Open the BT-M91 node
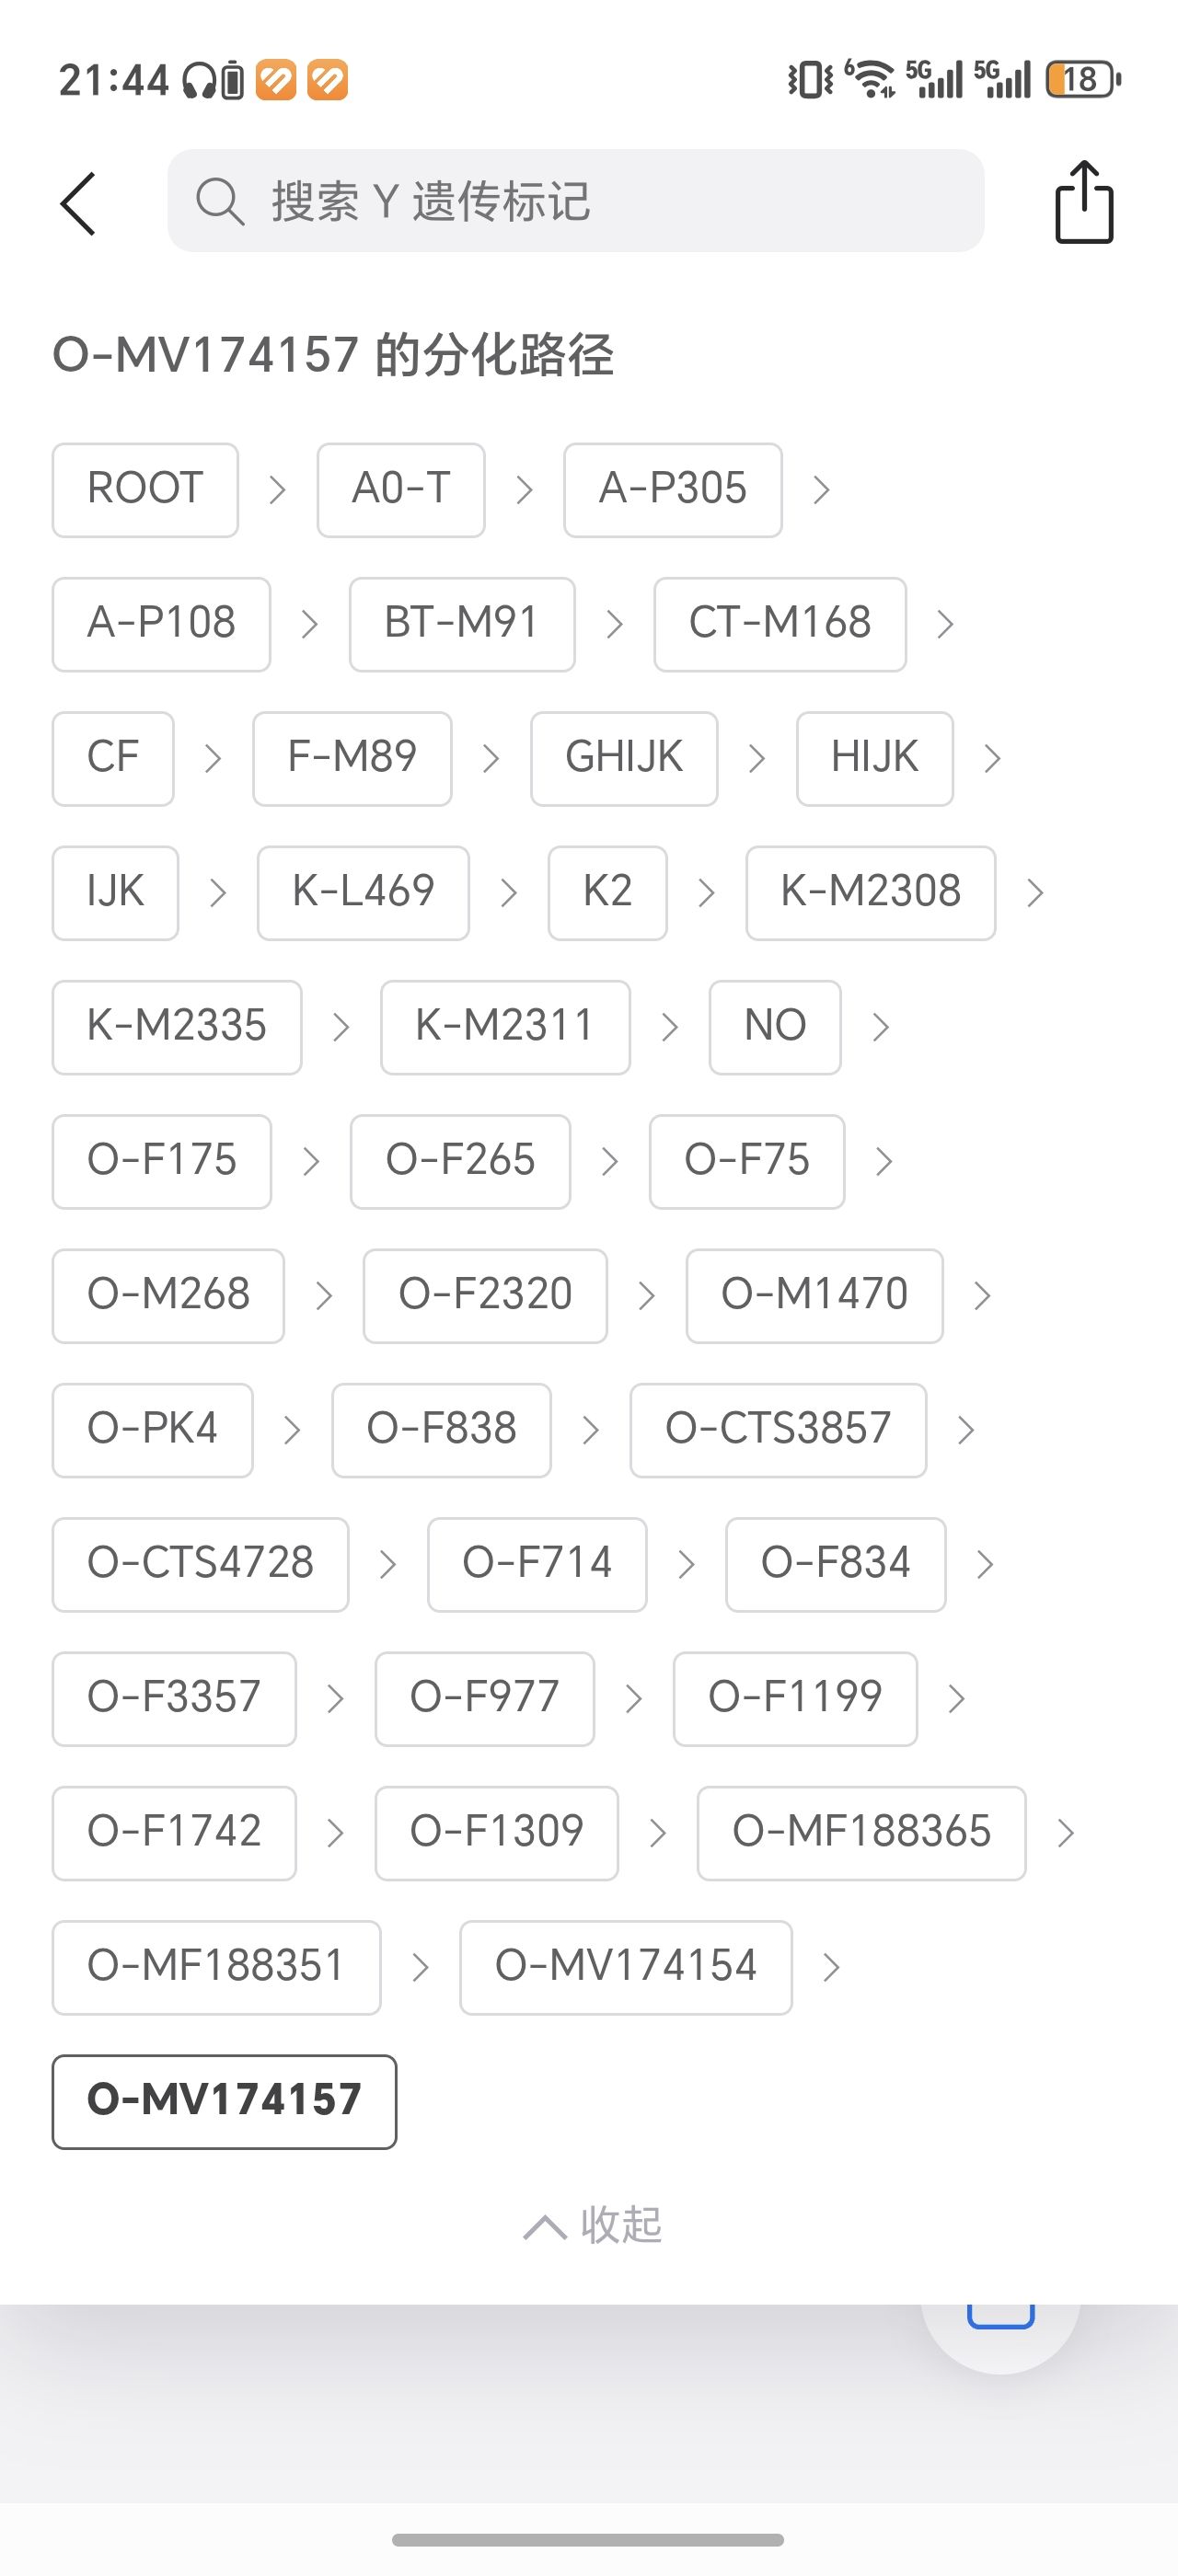Viewport: 1178px width, 2576px height. pyautogui.click(x=462, y=624)
